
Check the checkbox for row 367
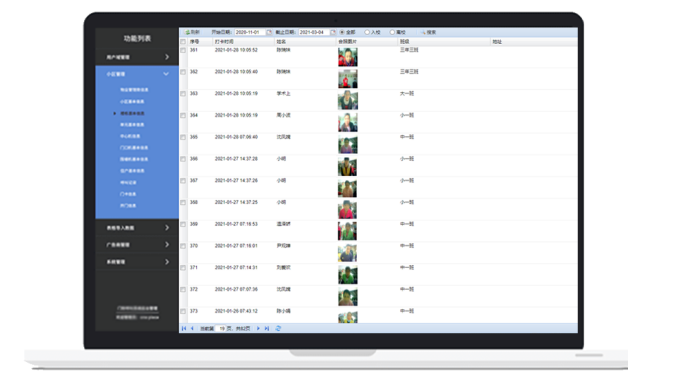pos(183,181)
